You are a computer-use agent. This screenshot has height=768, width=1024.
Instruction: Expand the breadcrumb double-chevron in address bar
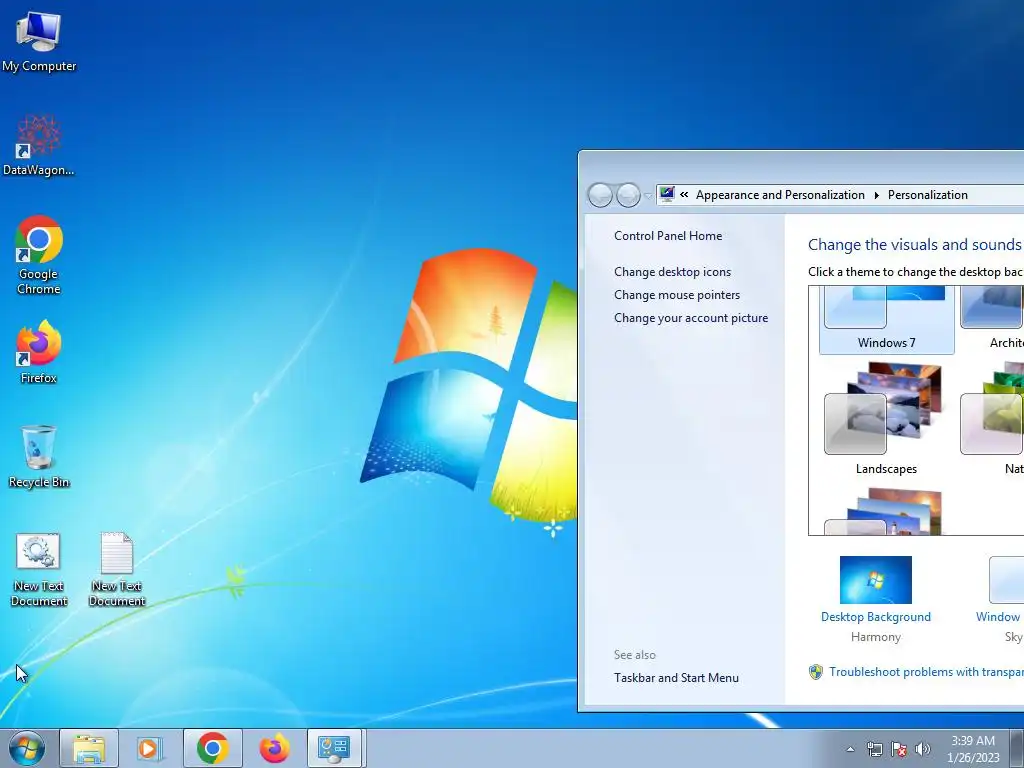click(684, 194)
